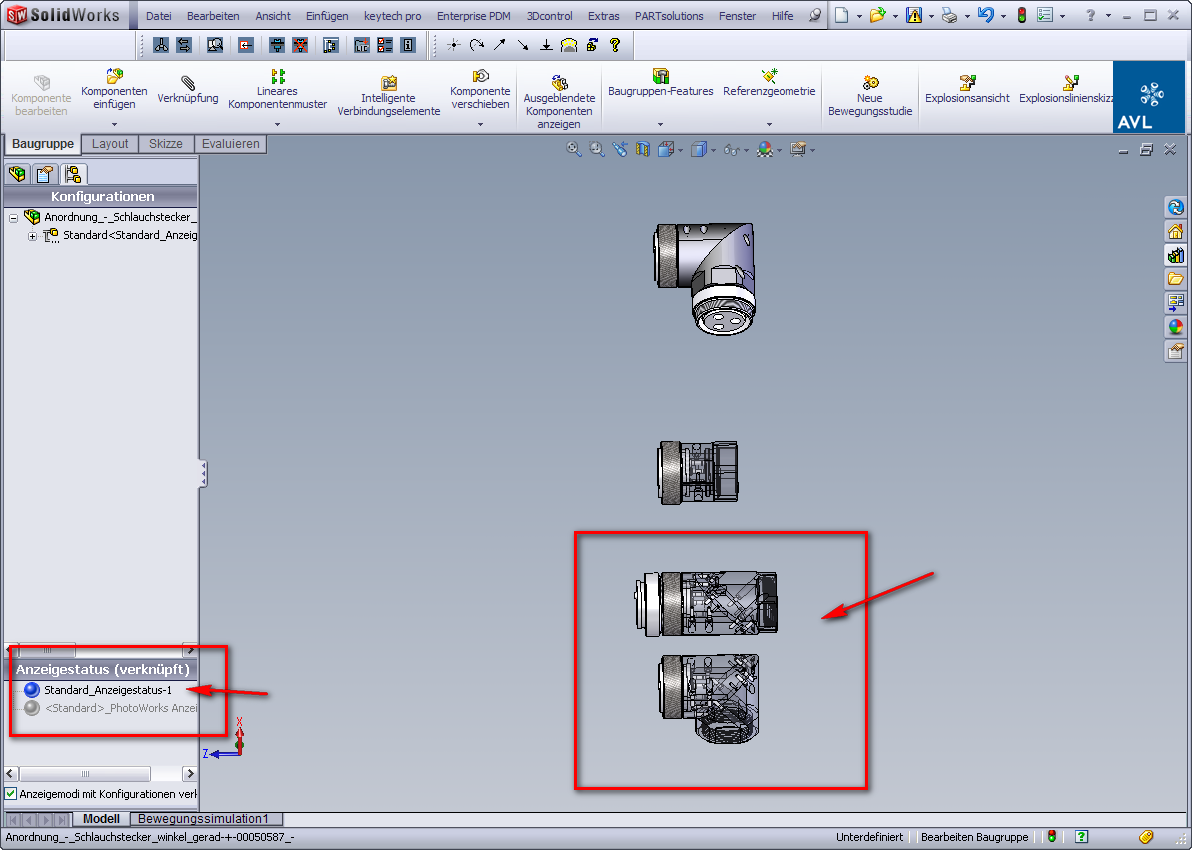Toggle Anzeigemodi mit Konfigurationen checkbox
Image resolution: width=1192 pixels, height=850 pixels.
click(x=11, y=793)
